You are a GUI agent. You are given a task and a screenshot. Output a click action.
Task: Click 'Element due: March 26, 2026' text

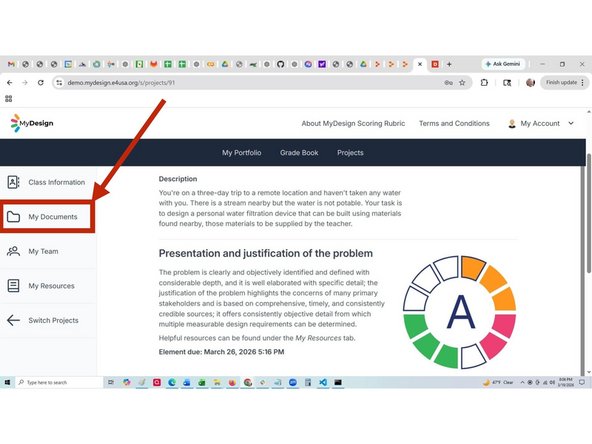click(221, 352)
